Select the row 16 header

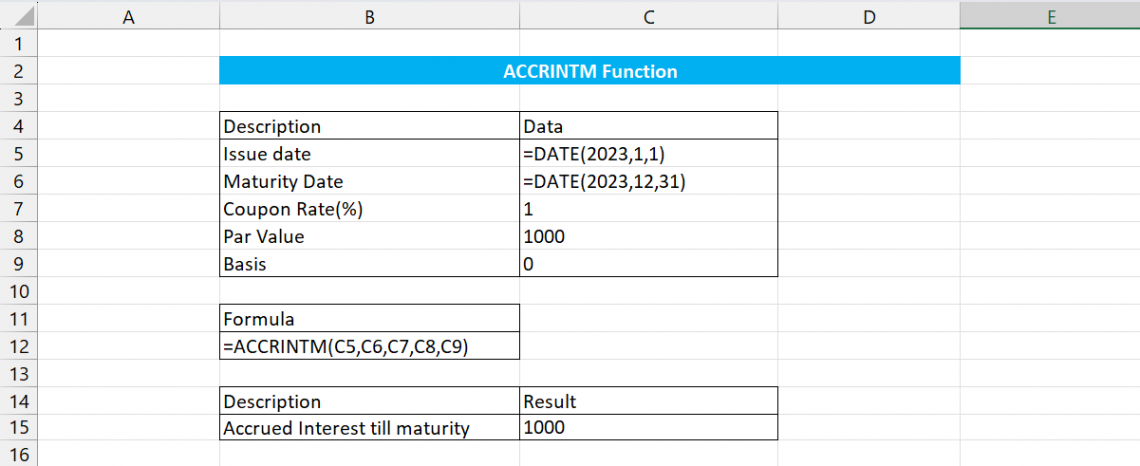[x=19, y=455]
